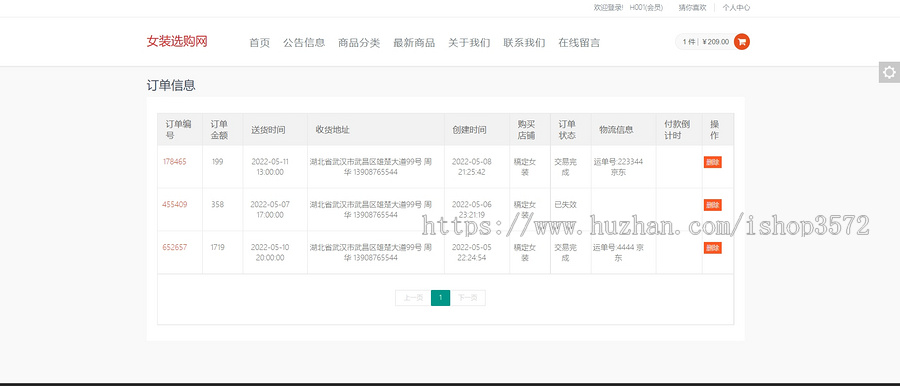900x386 pixels.
Task: Open 关于我们 page
Action: pyautogui.click(x=470, y=43)
